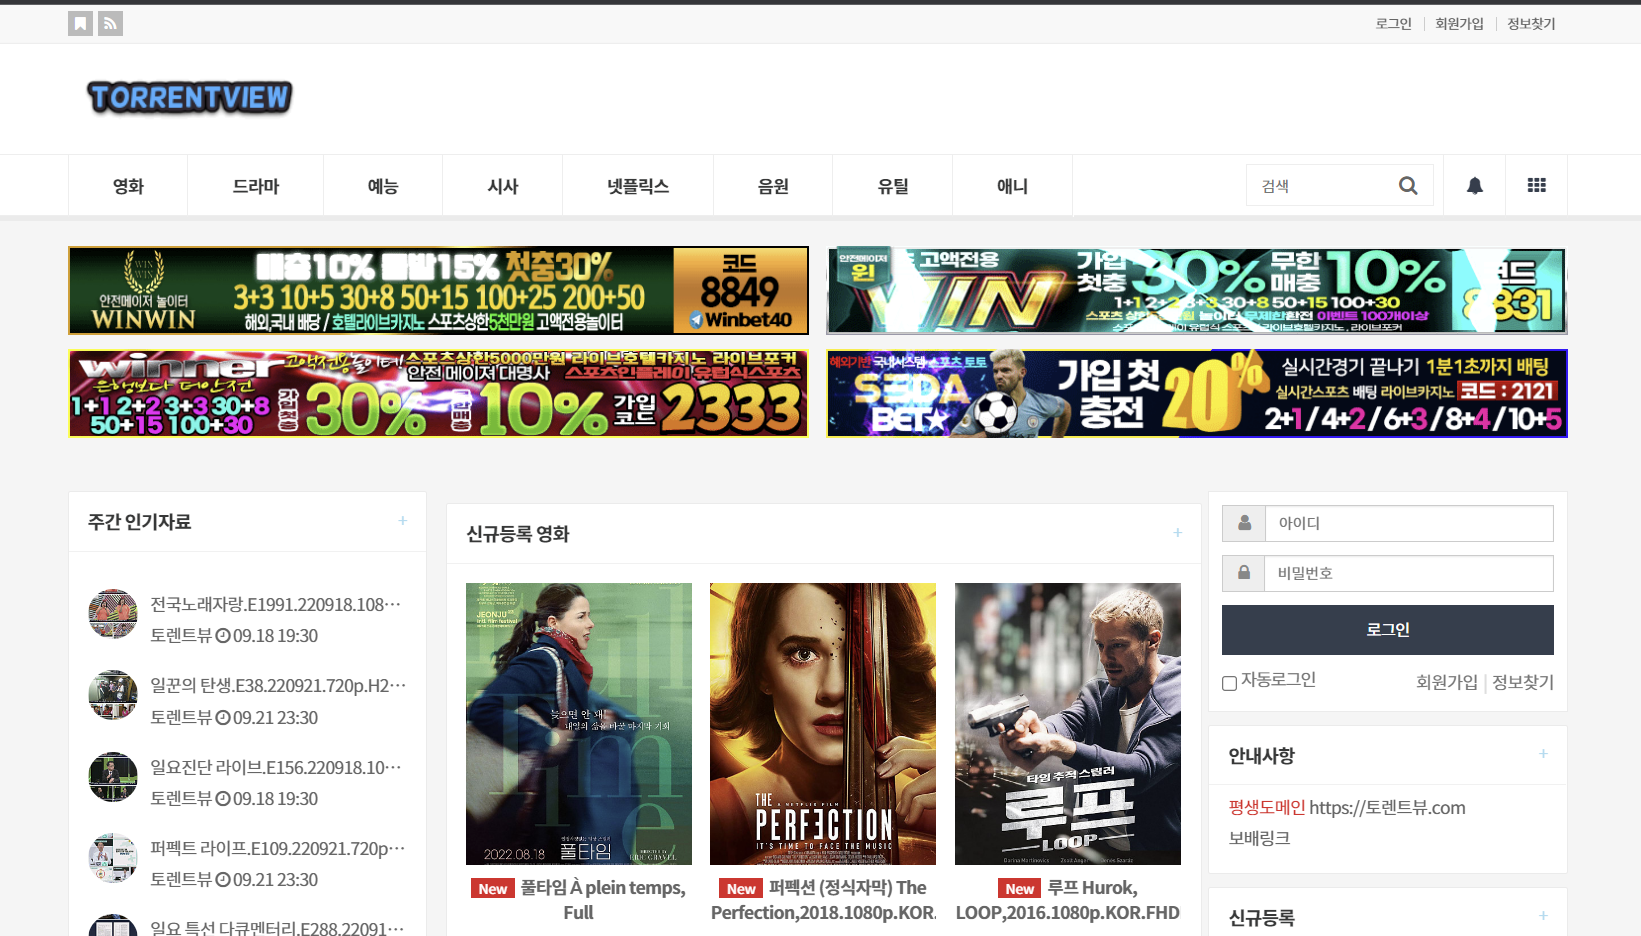Open 평생도메인 토렌트뷰.com link
1641x936 pixels.
point(1347,807)
